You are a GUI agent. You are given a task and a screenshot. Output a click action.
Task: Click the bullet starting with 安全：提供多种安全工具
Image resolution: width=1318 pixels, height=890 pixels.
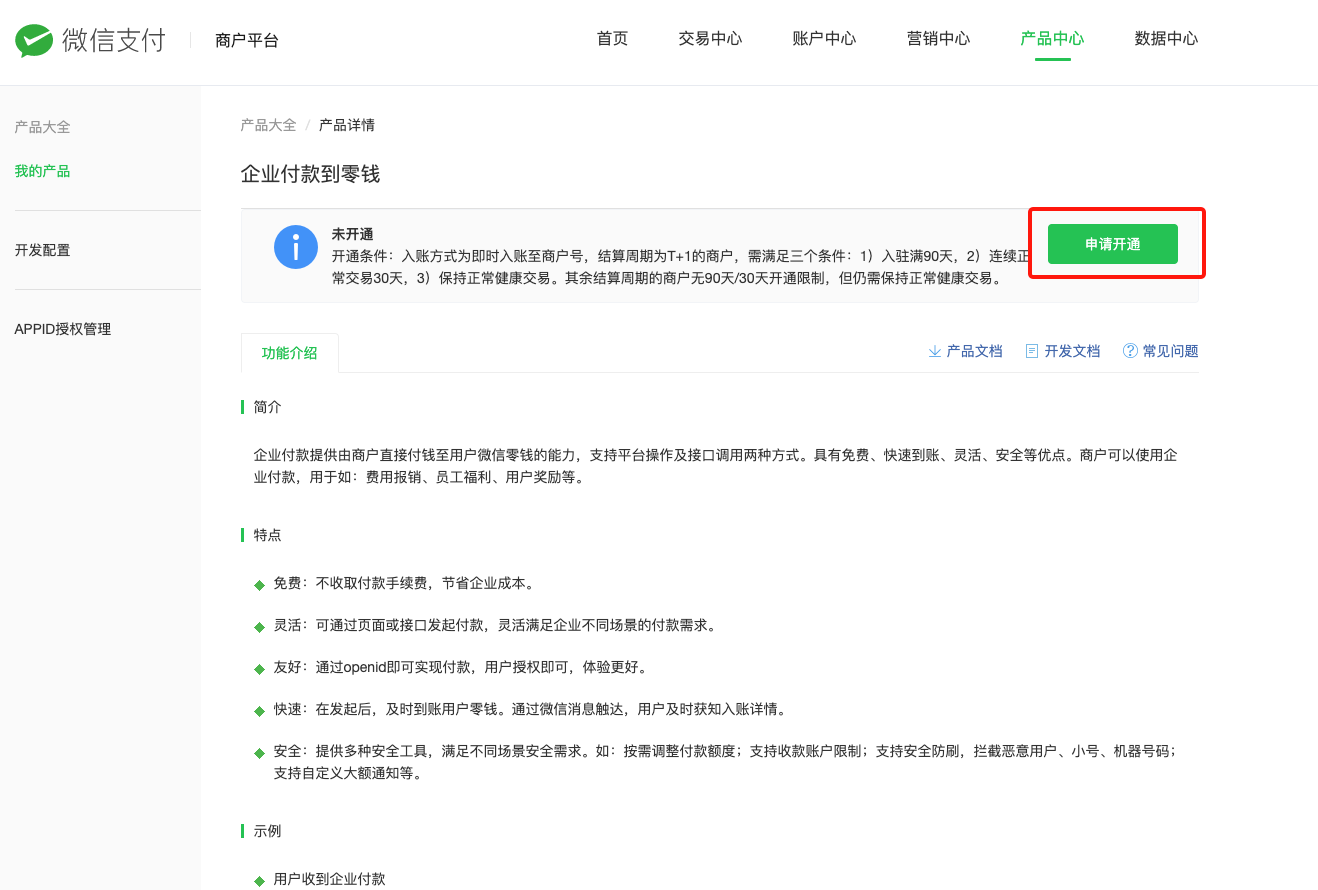pos(725,761)
